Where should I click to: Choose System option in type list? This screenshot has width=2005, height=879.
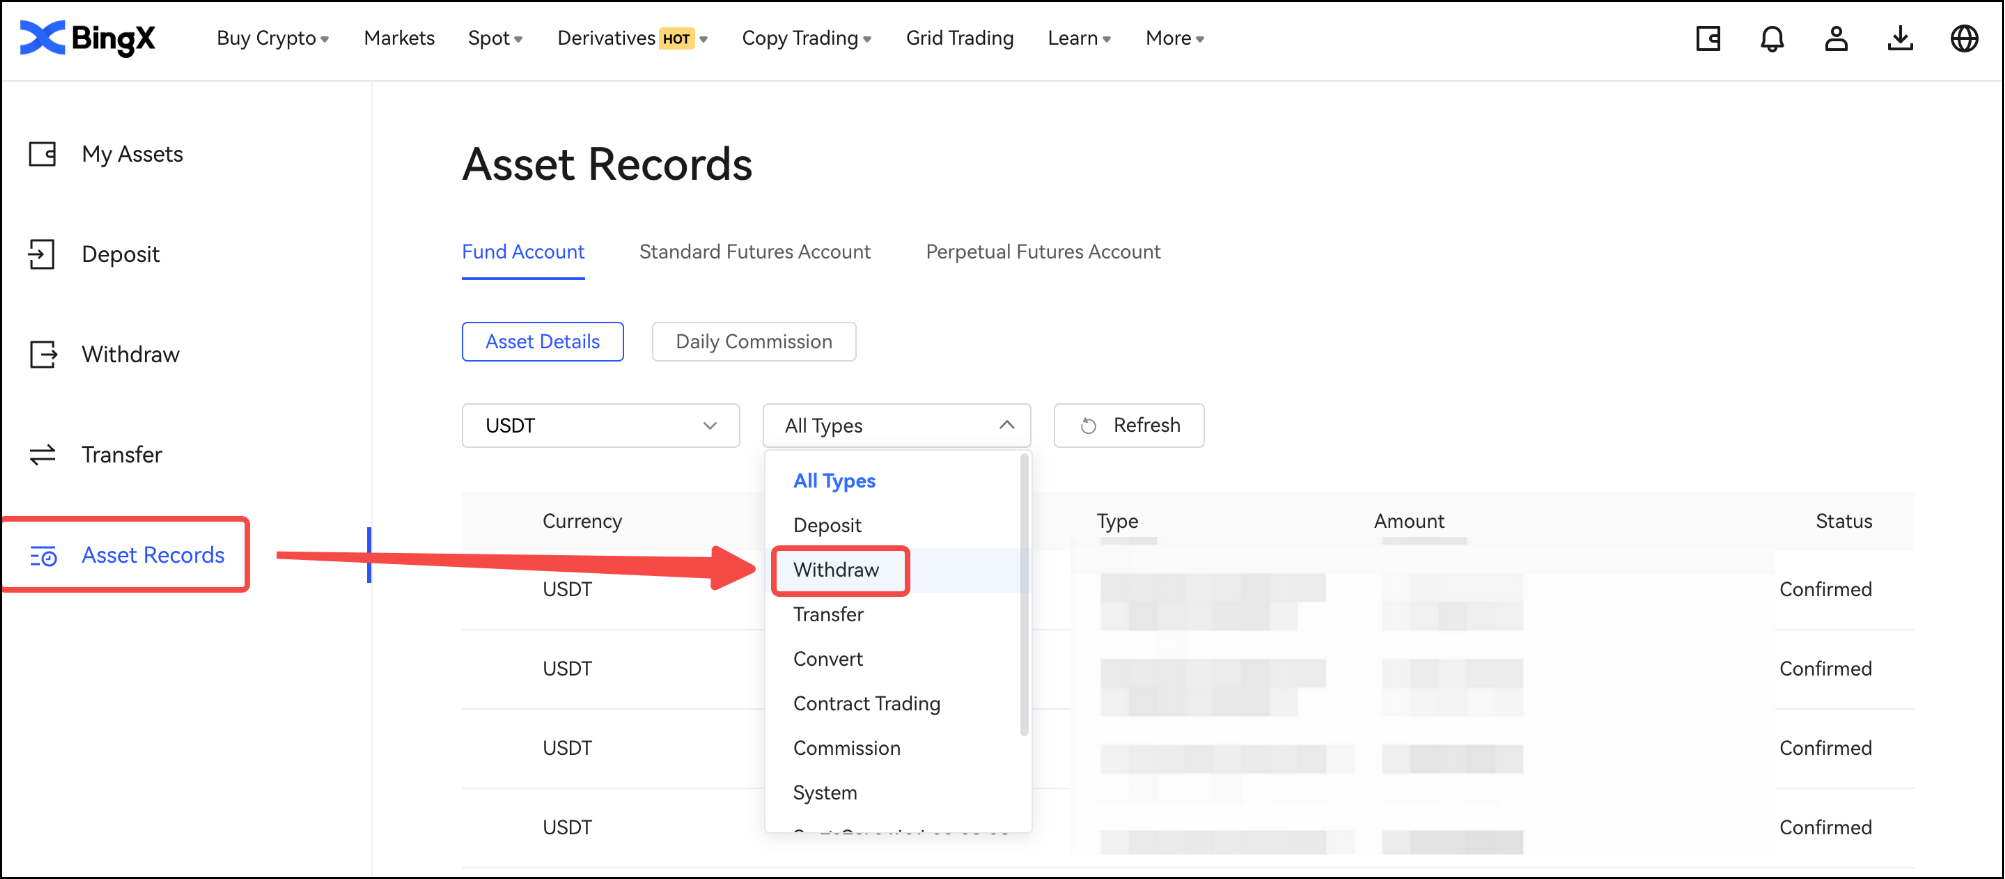(825, 793)
